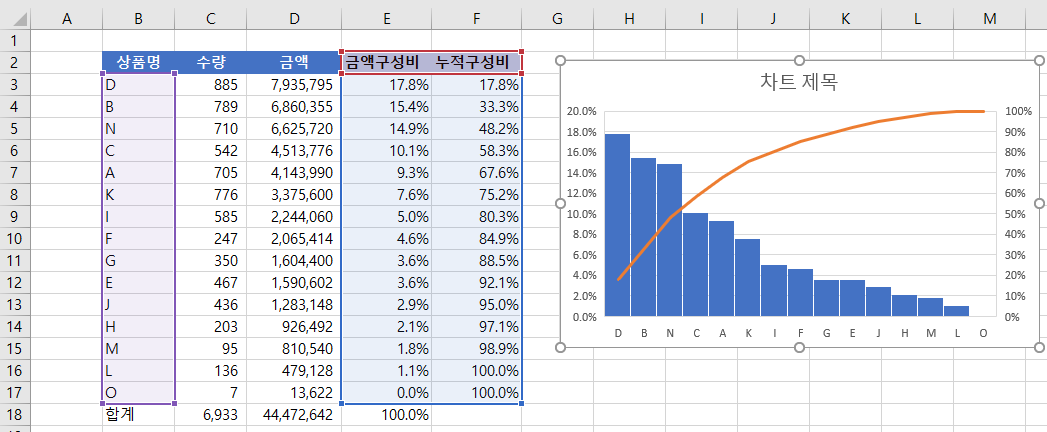Select the chart's horizontal category axis labels
1047x432 pixels.
pyautogui.click(x=800, y=333)
